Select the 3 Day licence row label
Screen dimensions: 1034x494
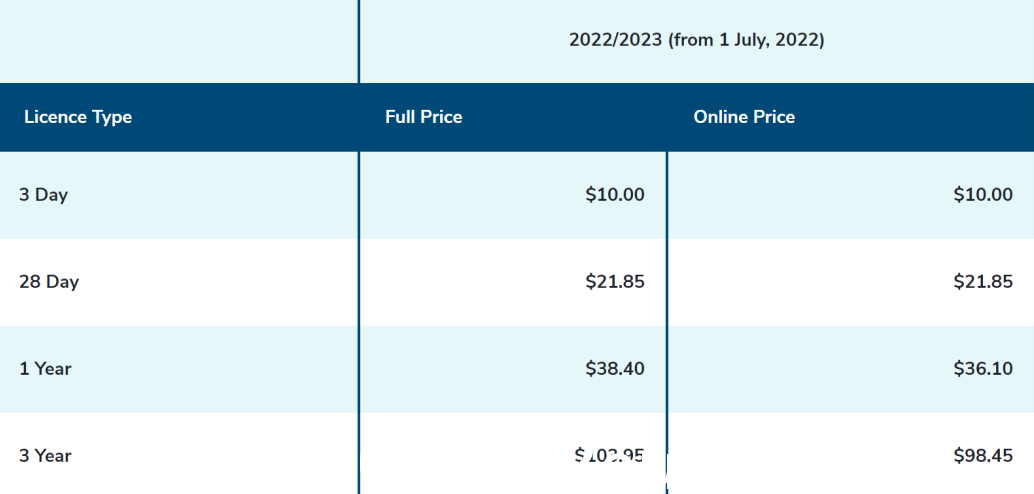tap(43, 195)
